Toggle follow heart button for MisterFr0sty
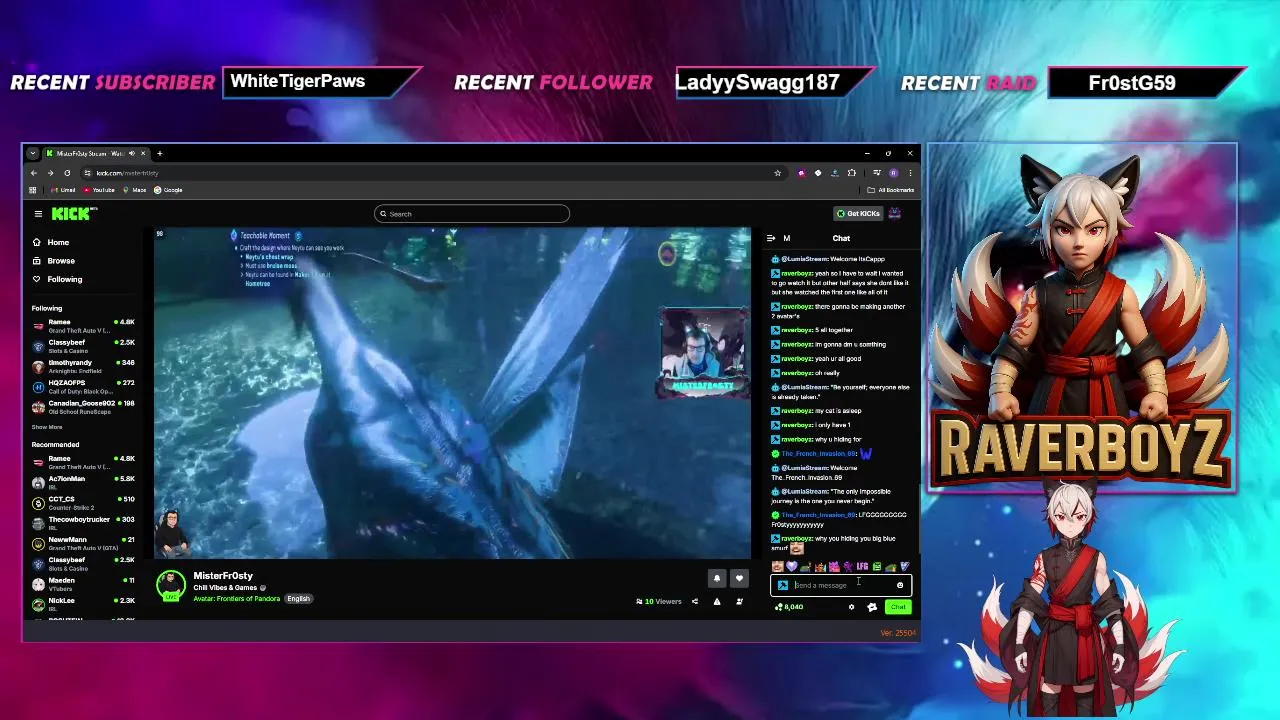The image size is (1280, 720). [739, 578]
